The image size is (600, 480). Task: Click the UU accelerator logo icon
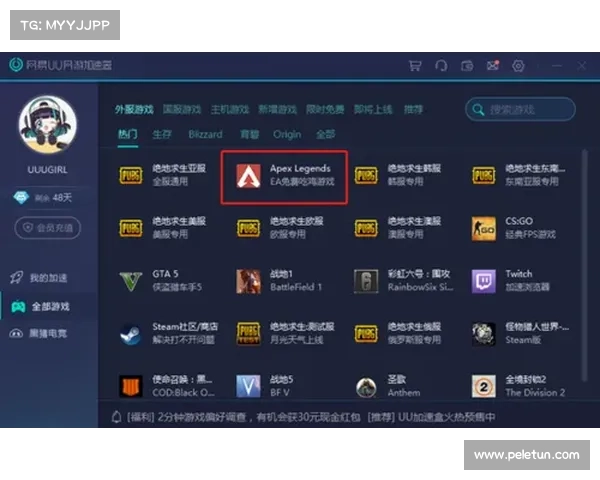point(16,65)
